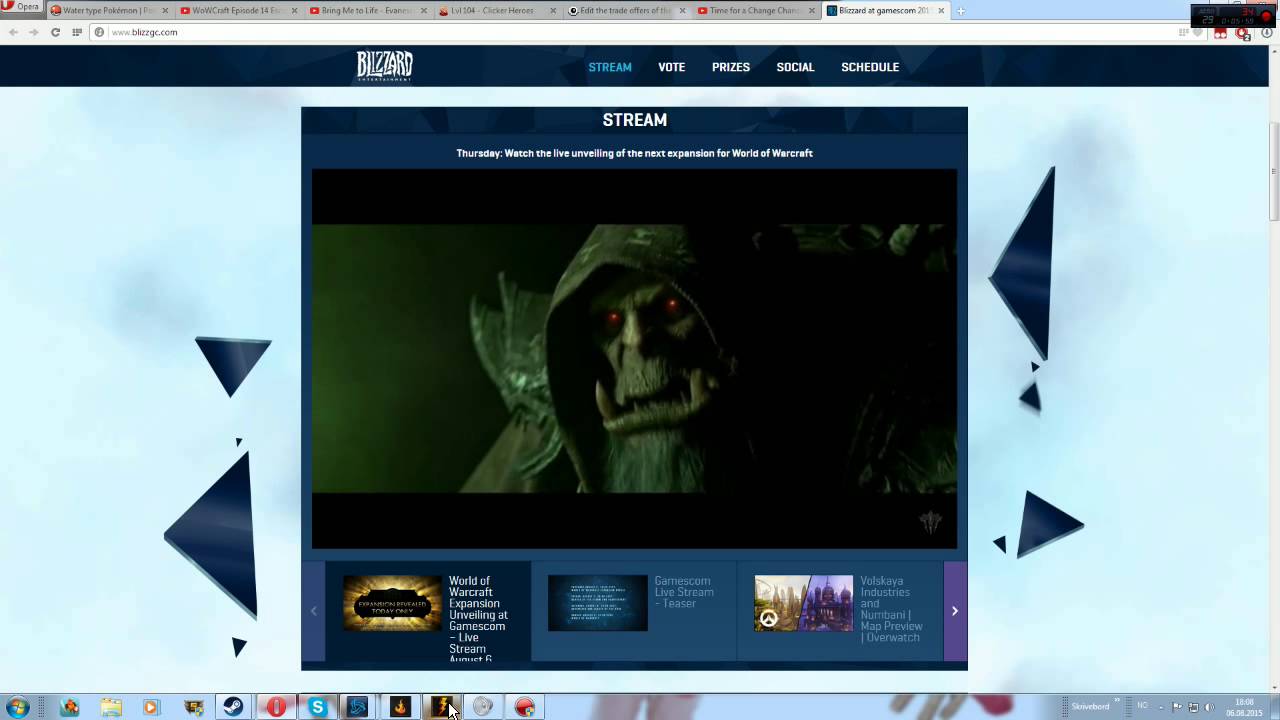Open the World of Warcraft Expansion Unveiling title
The width and height of the screenshot is (1280, 720).
479,618
